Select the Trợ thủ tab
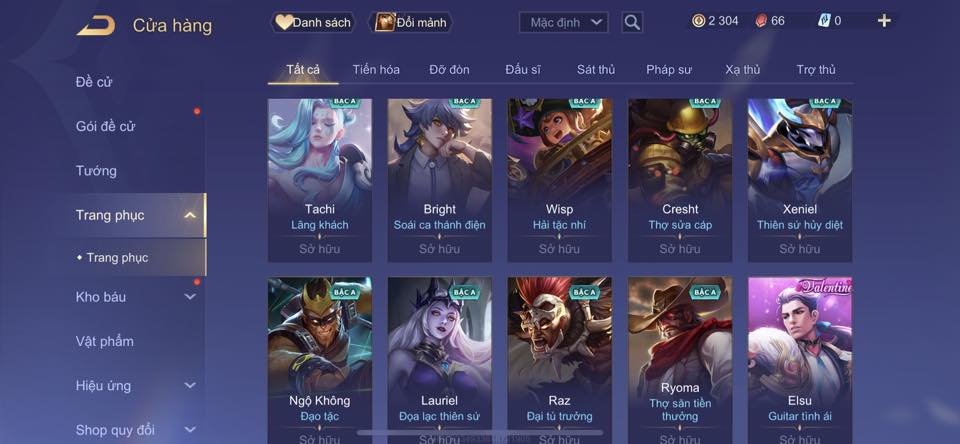Screen dimensions: 960x444 click(x=816, y=70)
